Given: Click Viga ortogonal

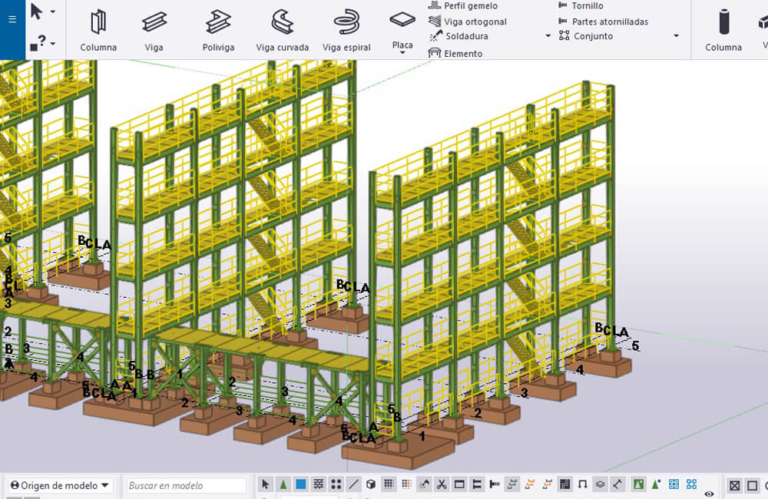Looking at the screenshot, I should (467, 22).
